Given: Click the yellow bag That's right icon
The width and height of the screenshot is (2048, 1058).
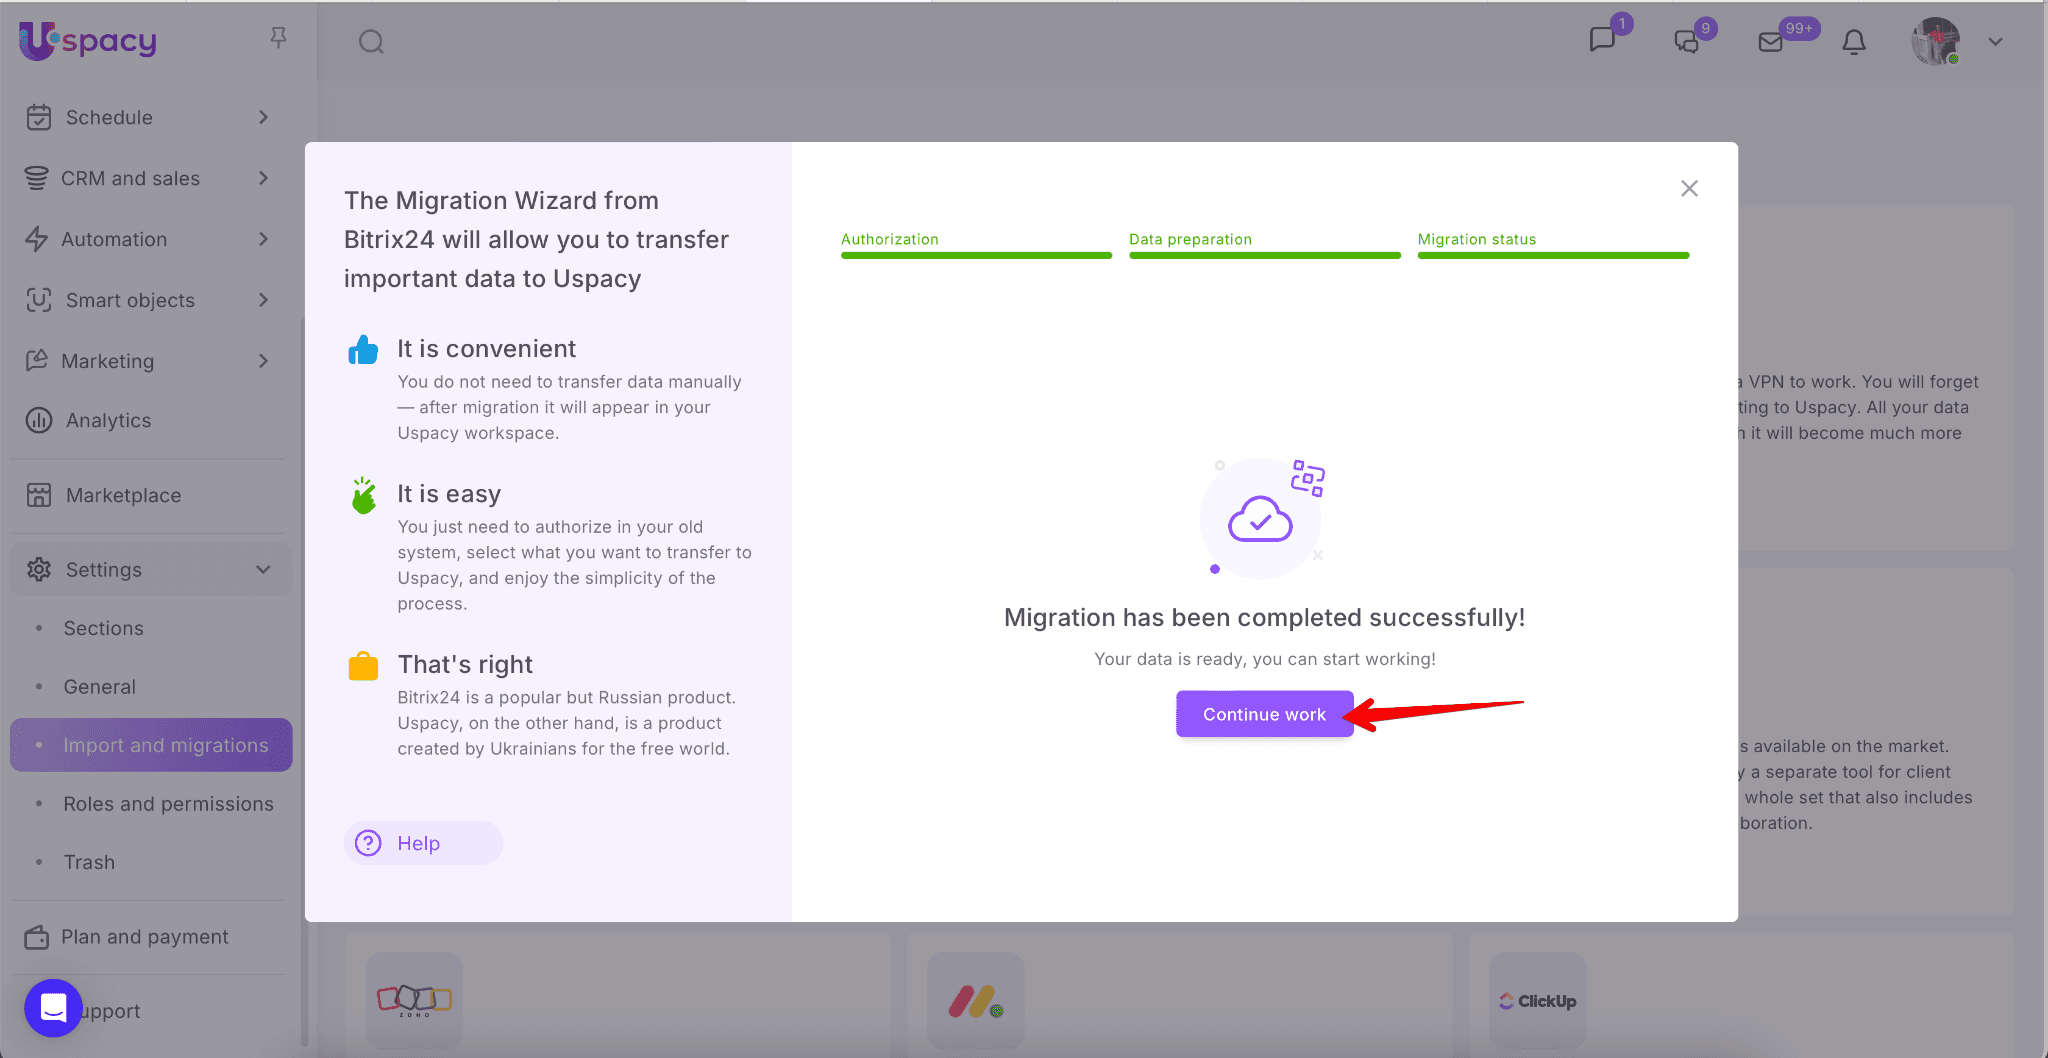Looking at the screenshot, I should [363, 665].
